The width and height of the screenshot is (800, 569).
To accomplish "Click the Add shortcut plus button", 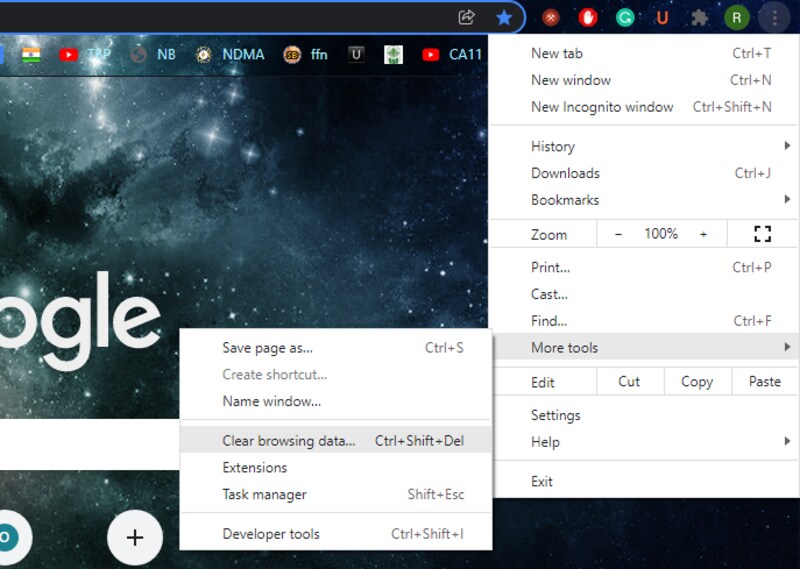I will [135, 537].
